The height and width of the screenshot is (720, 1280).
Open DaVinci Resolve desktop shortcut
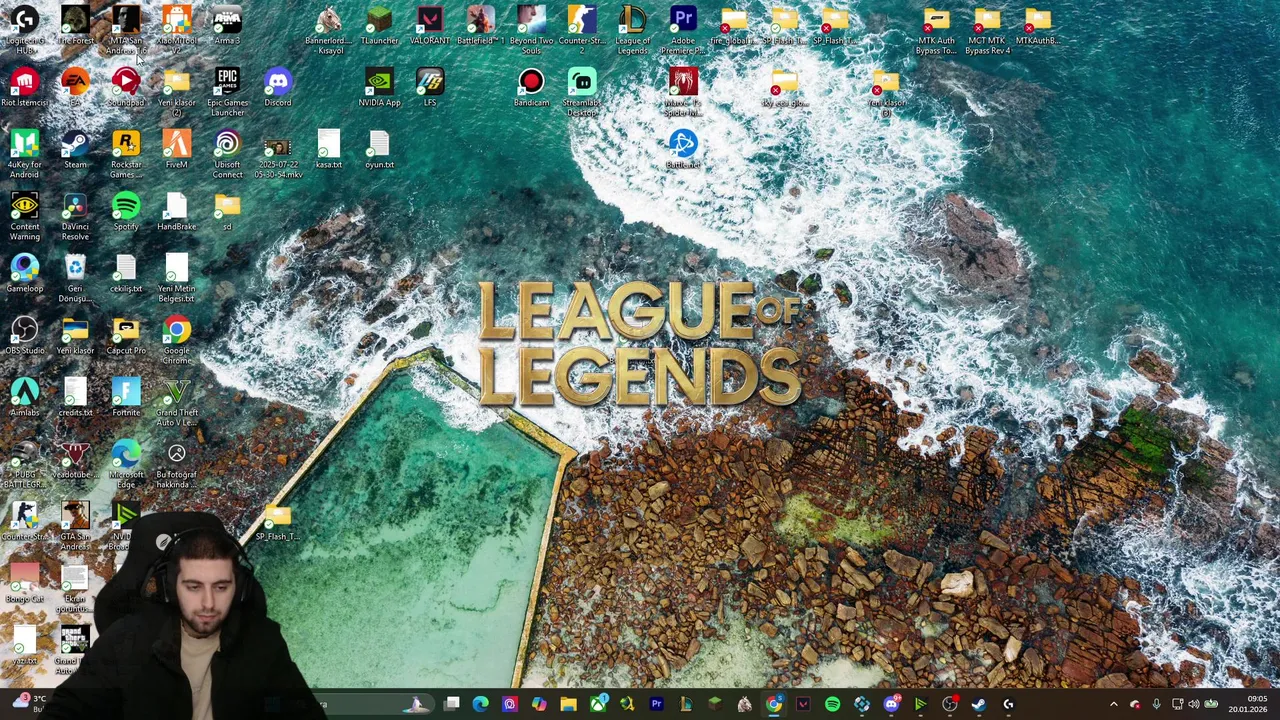(x=75, y=216)
